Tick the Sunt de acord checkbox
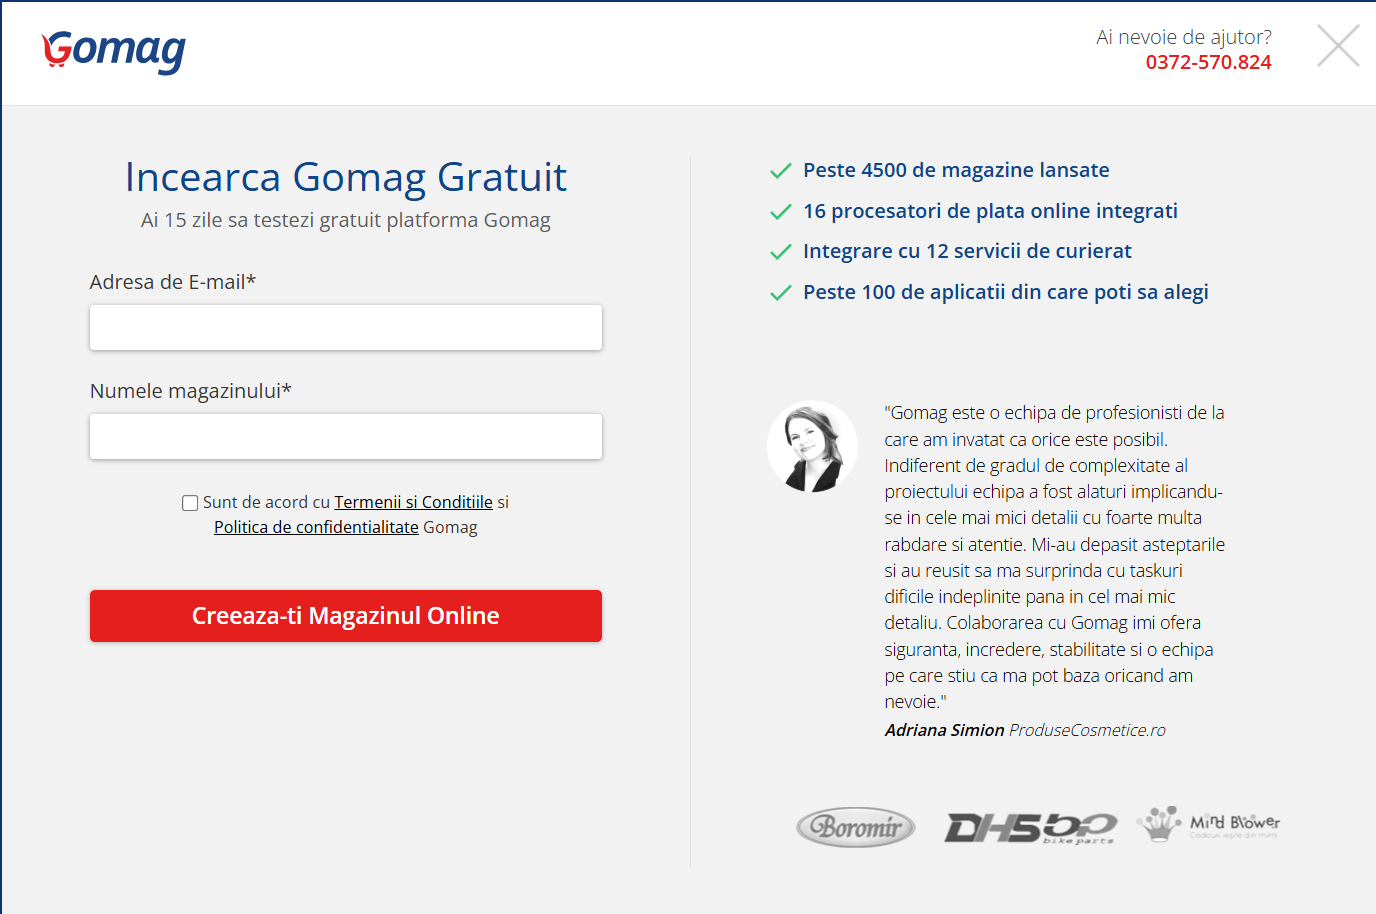Screen dimensions: 1376x914 click(190, 503)
